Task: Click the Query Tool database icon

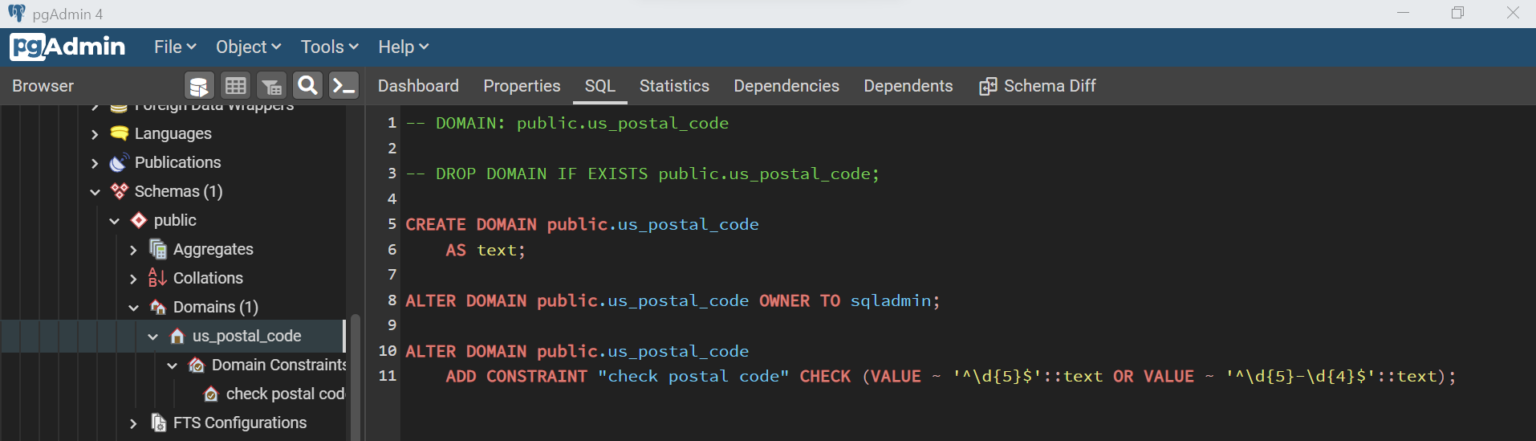Action: [199, 86]
